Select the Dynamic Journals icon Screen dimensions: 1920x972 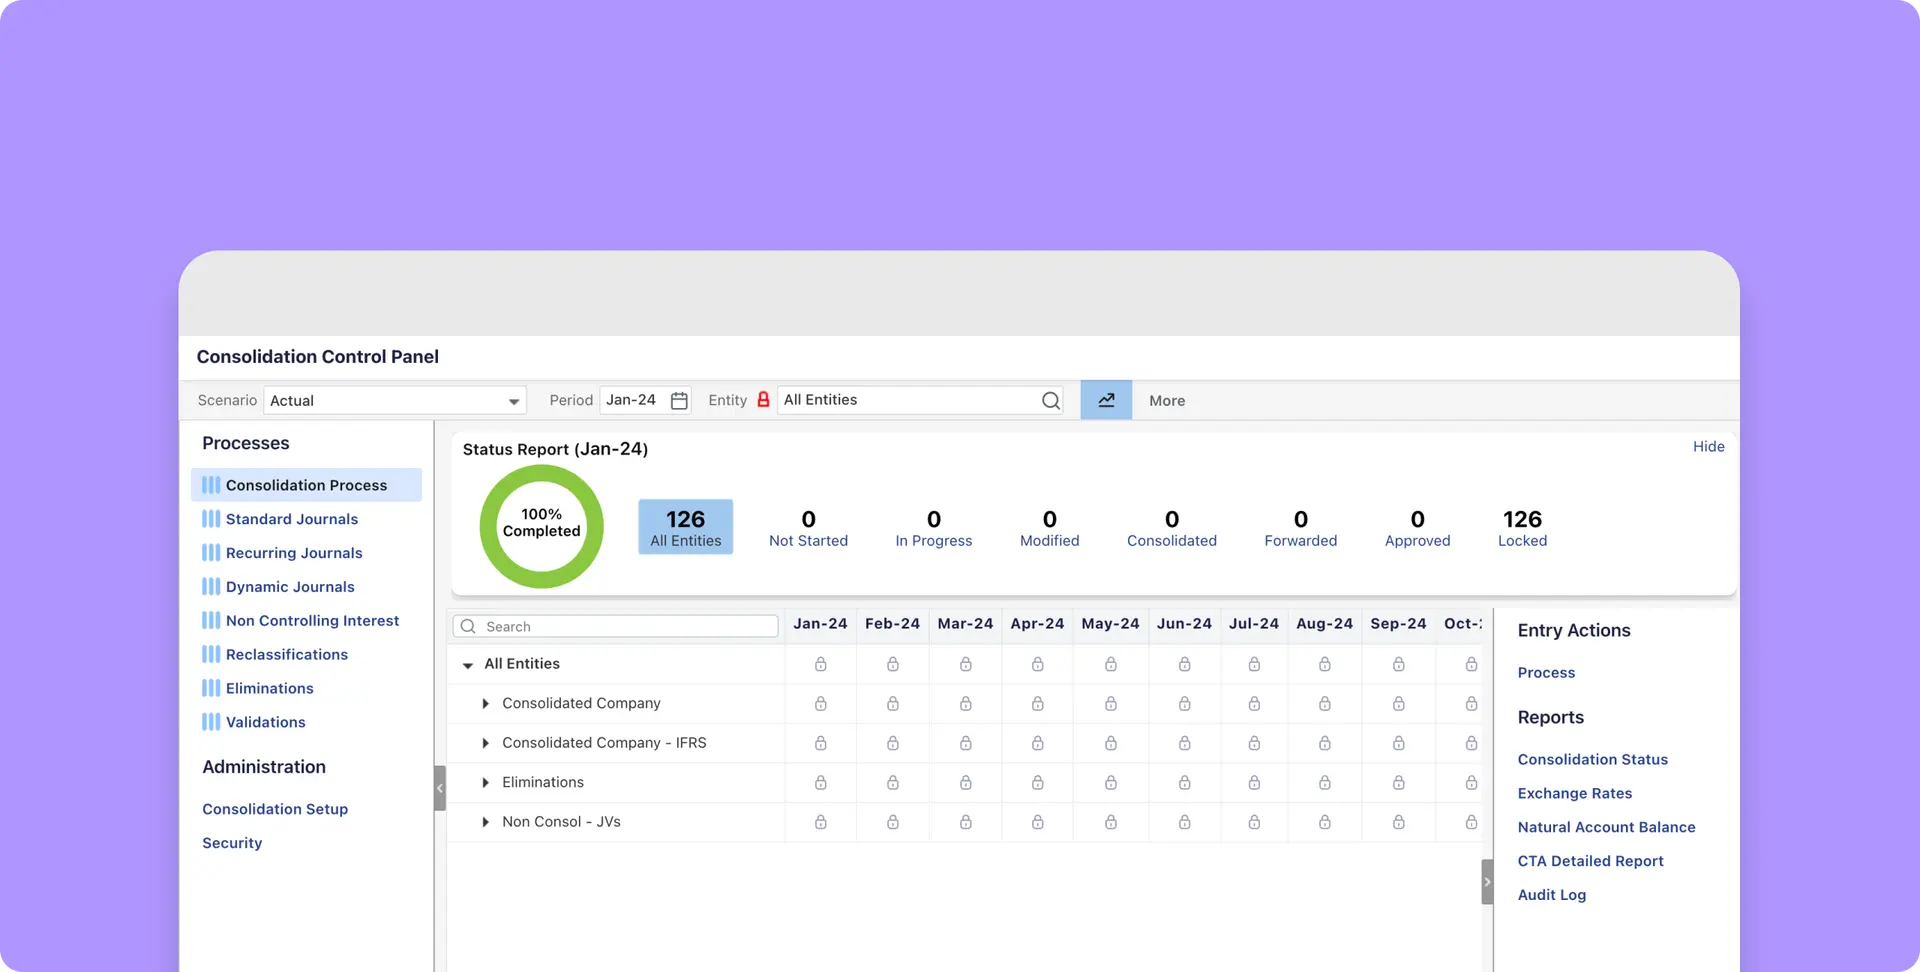pos(211,587)
